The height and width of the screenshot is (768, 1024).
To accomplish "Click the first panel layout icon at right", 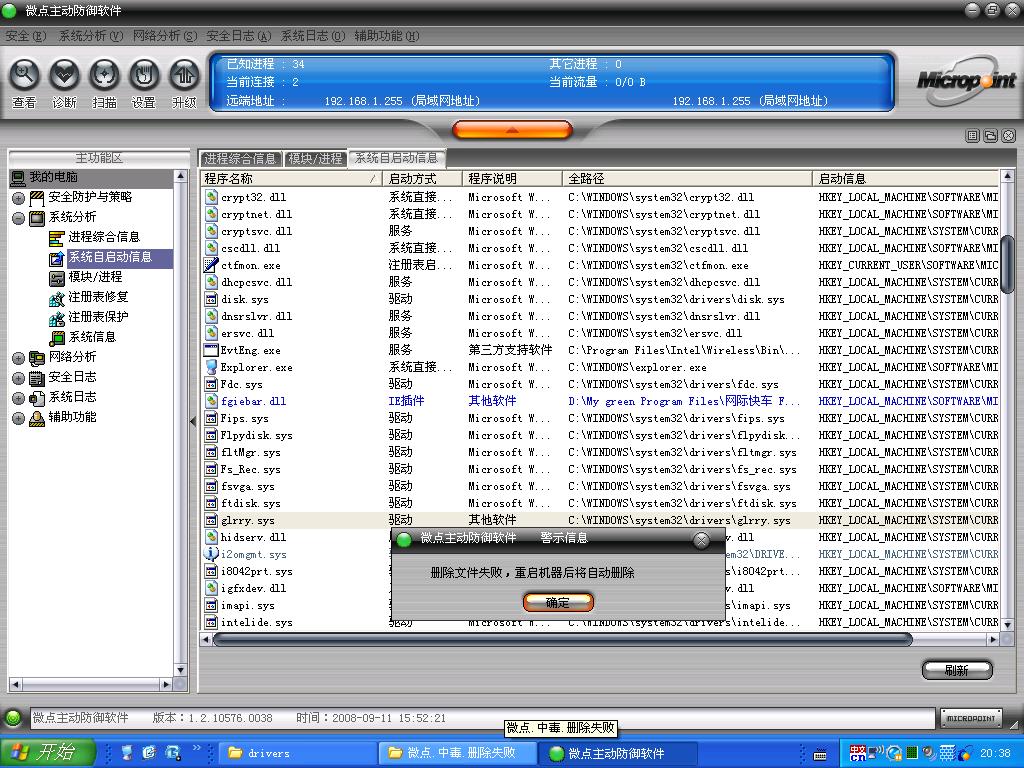I will [x=972, y=136].
